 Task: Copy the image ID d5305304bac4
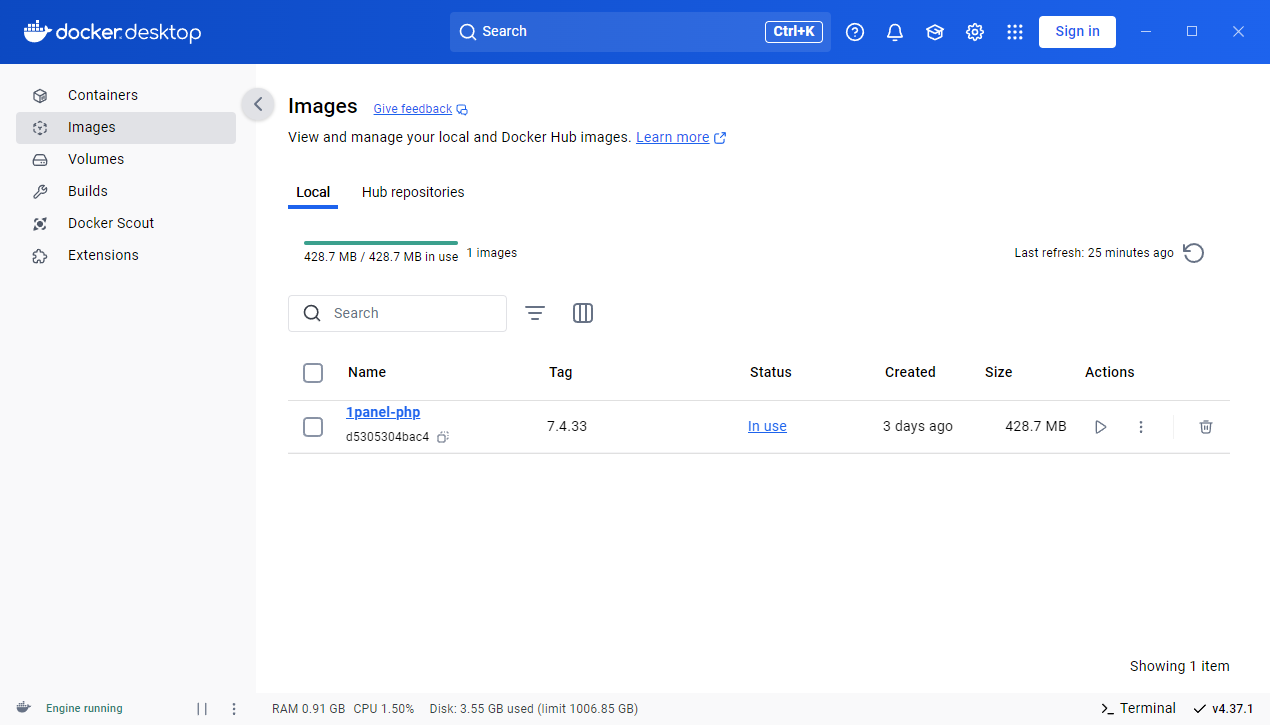443,437
